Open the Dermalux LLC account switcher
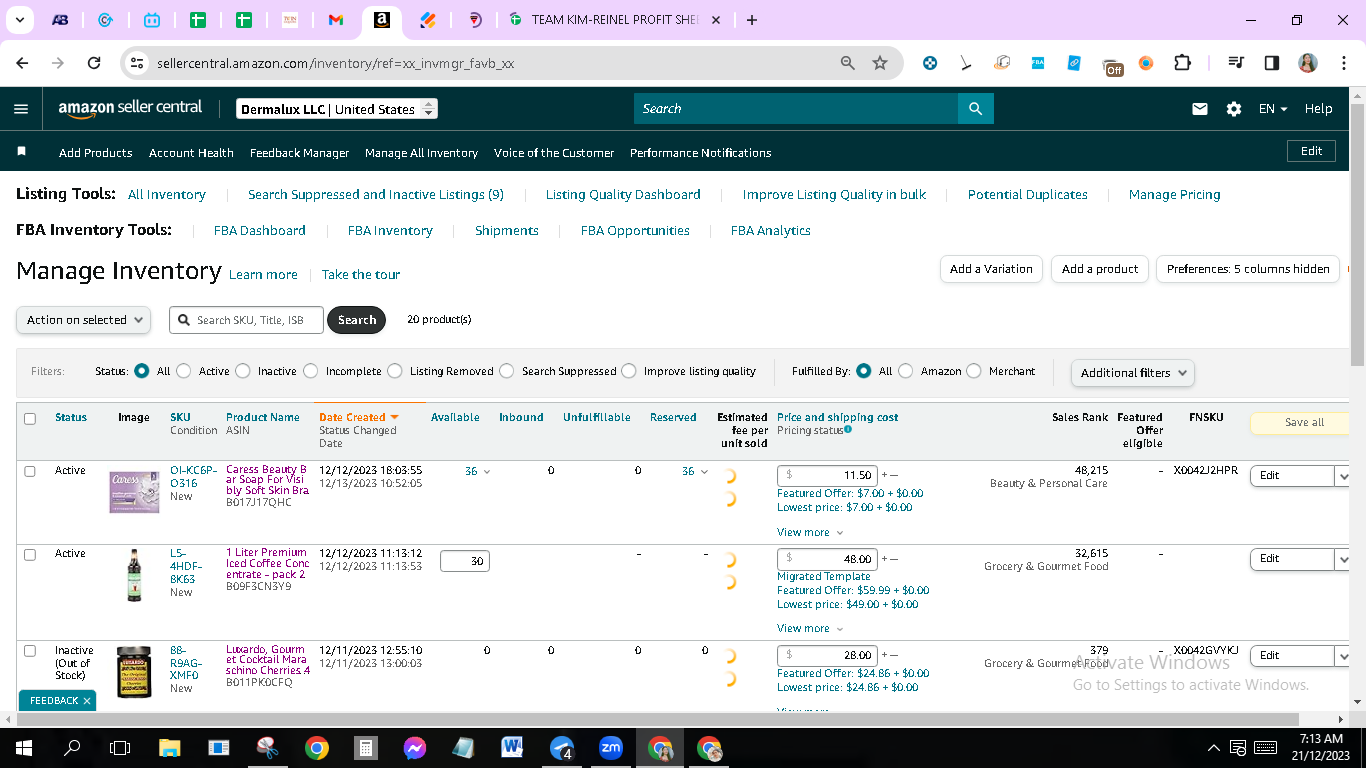Screen dimensions: 1366x768 coord(337,109)
